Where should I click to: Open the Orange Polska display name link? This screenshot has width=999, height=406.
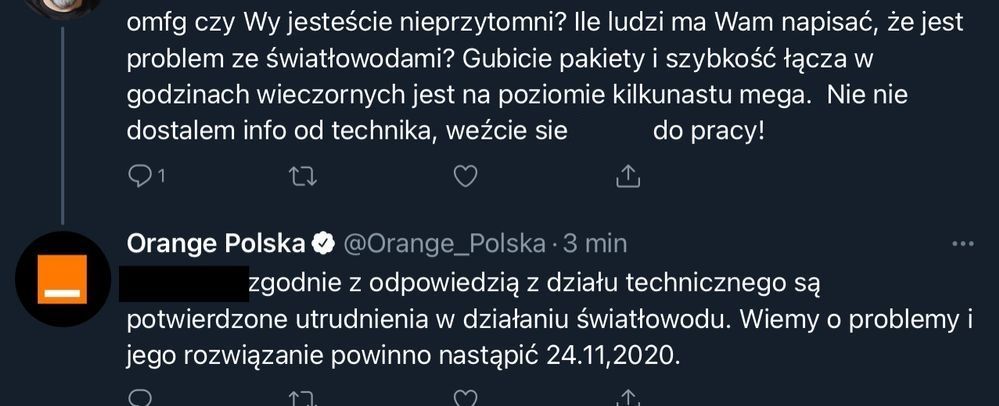pos(216,243)
